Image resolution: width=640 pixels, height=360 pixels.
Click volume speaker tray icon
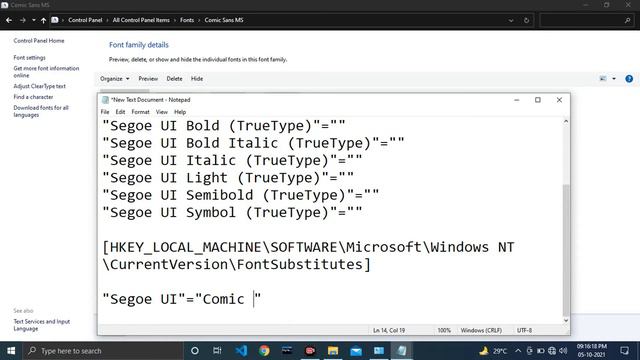(563, 351)
